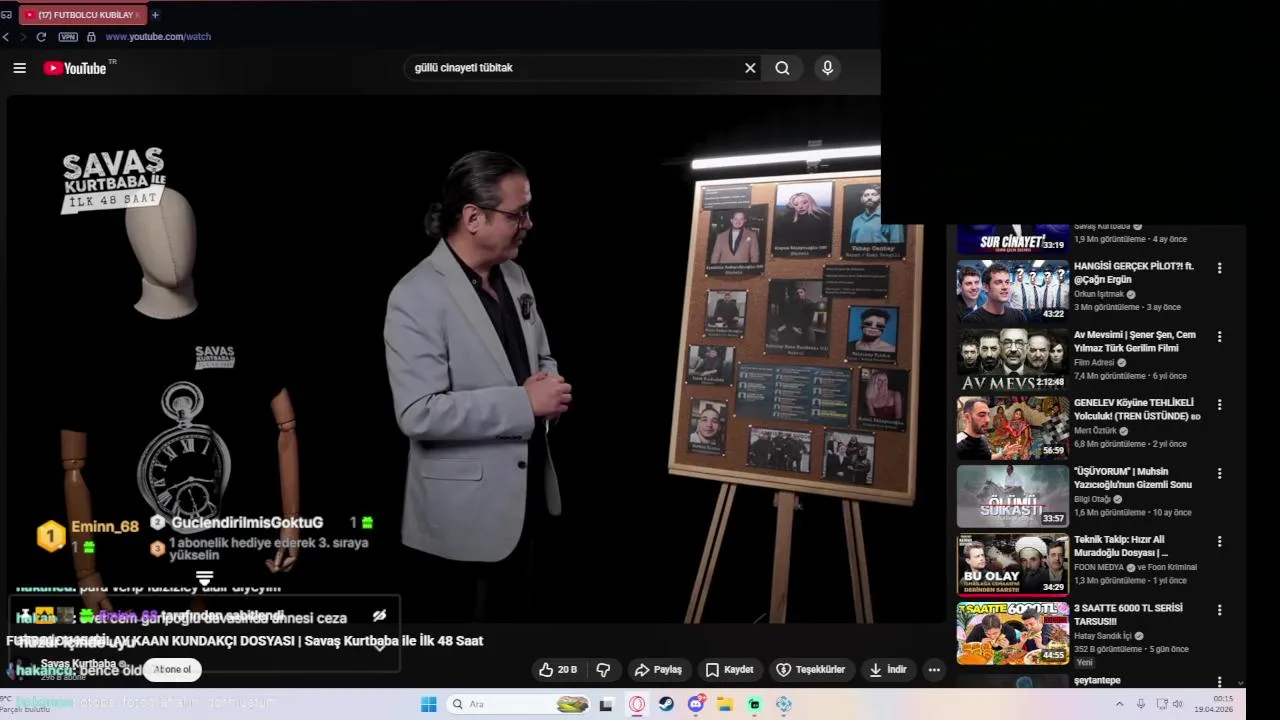Dislike the video

pyautogui.click(x=603, y=670)
